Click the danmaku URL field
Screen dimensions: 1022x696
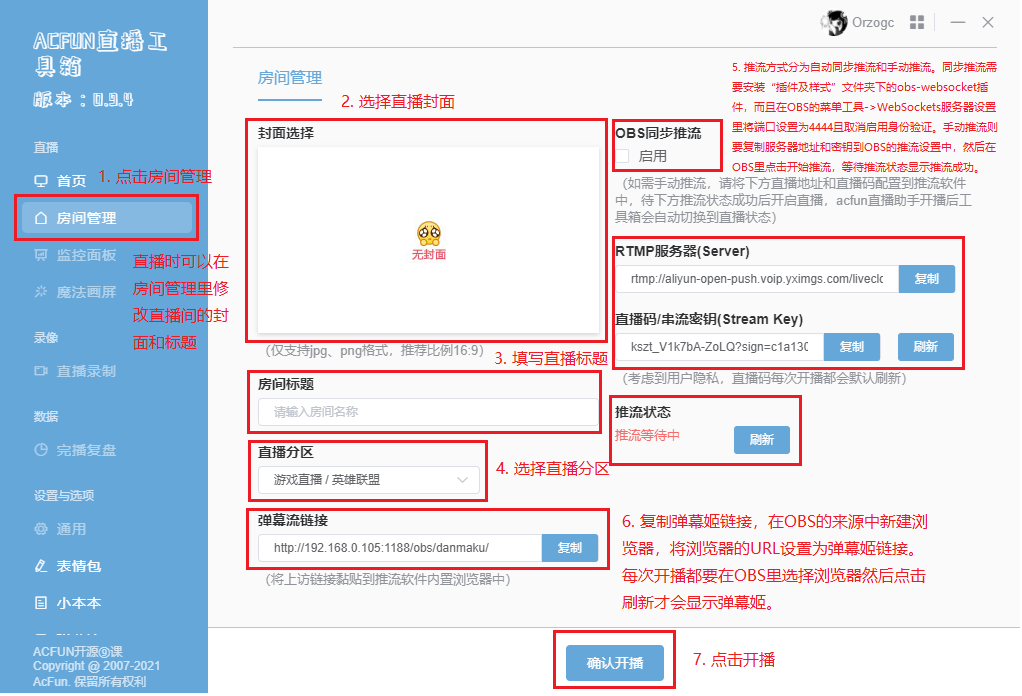(400, 548)
